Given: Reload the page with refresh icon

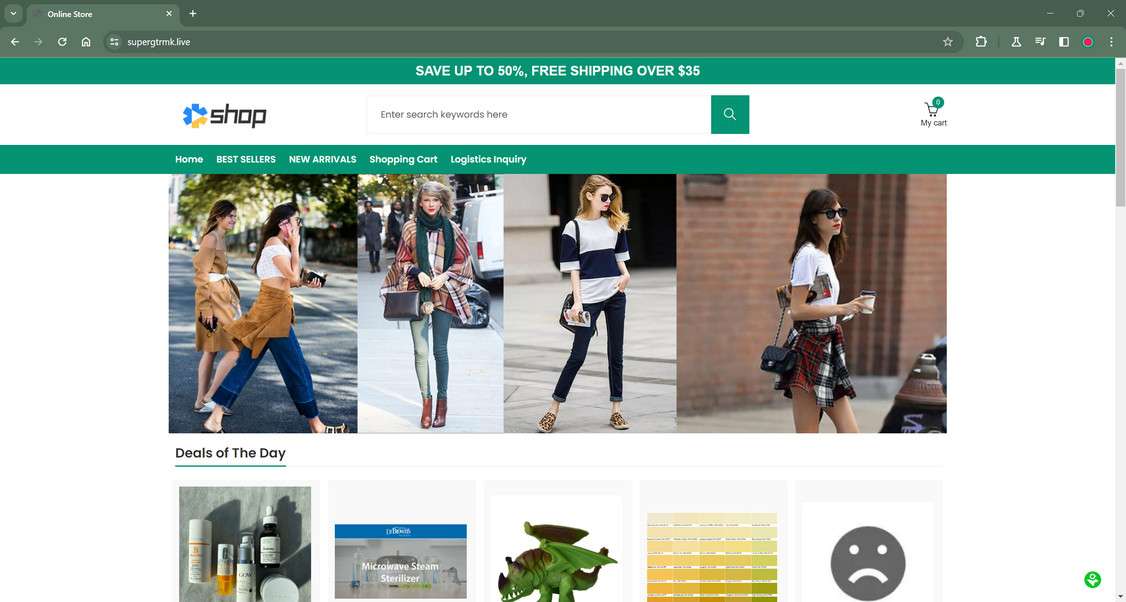Looking at the screenshot, I should coord(62,42).
